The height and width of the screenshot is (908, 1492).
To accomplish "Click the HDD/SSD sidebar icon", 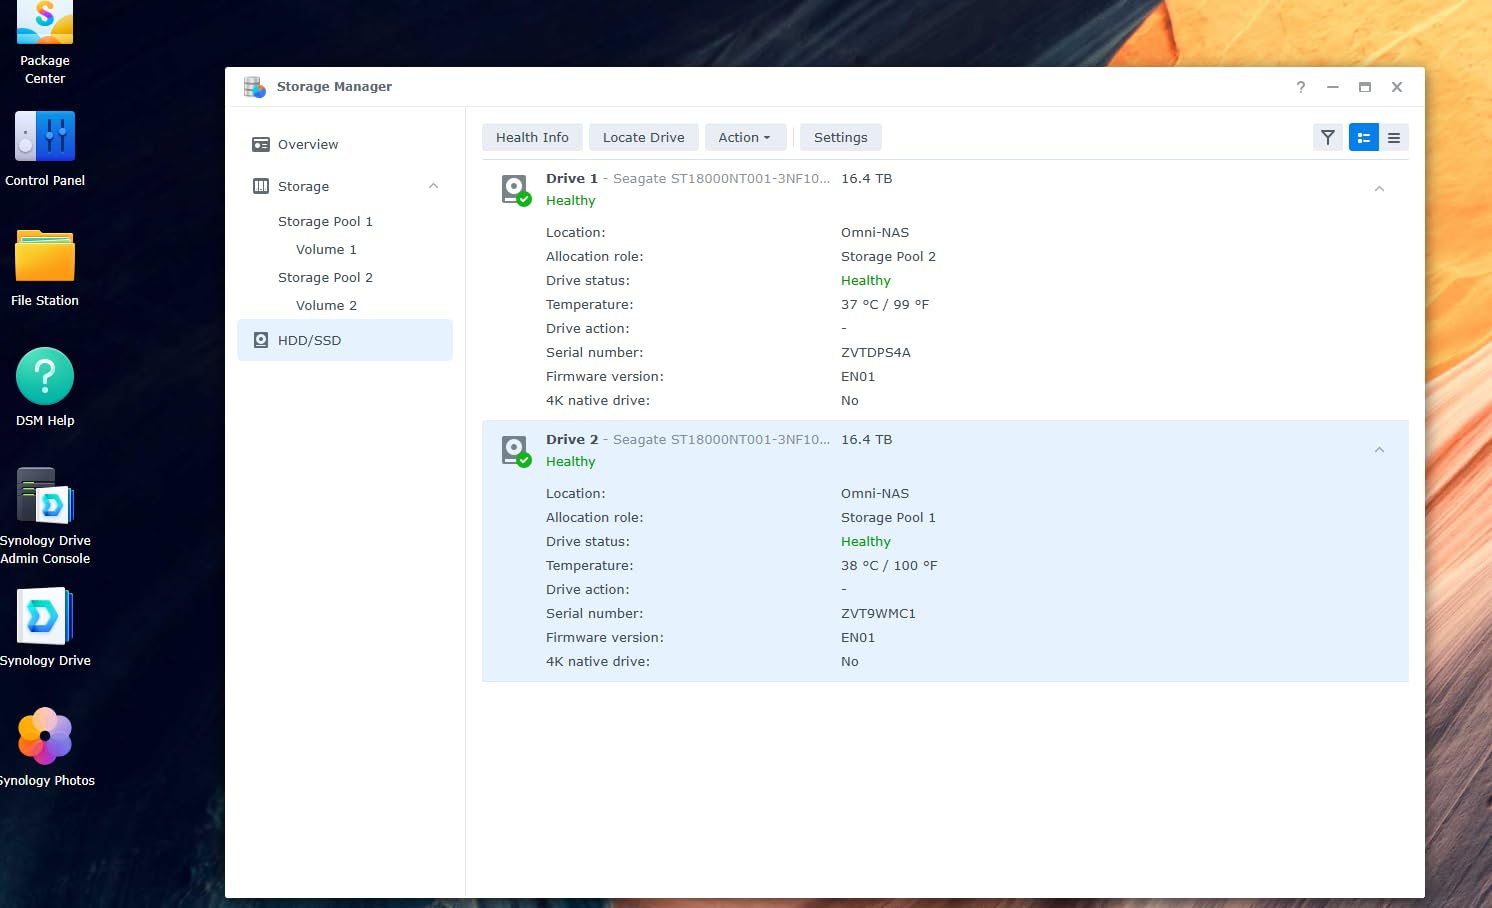I will coord(261,340).
